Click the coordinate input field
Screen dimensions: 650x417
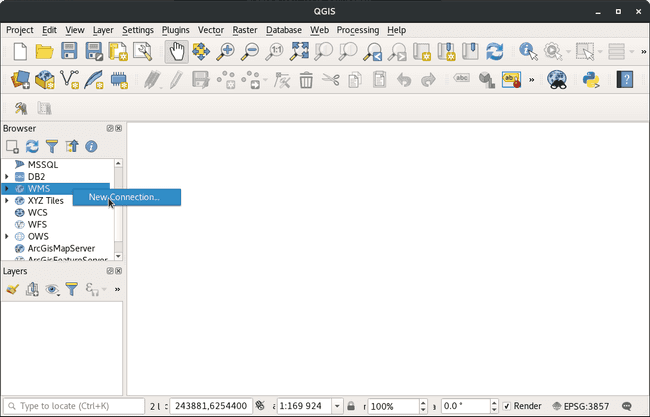(211, 406)
